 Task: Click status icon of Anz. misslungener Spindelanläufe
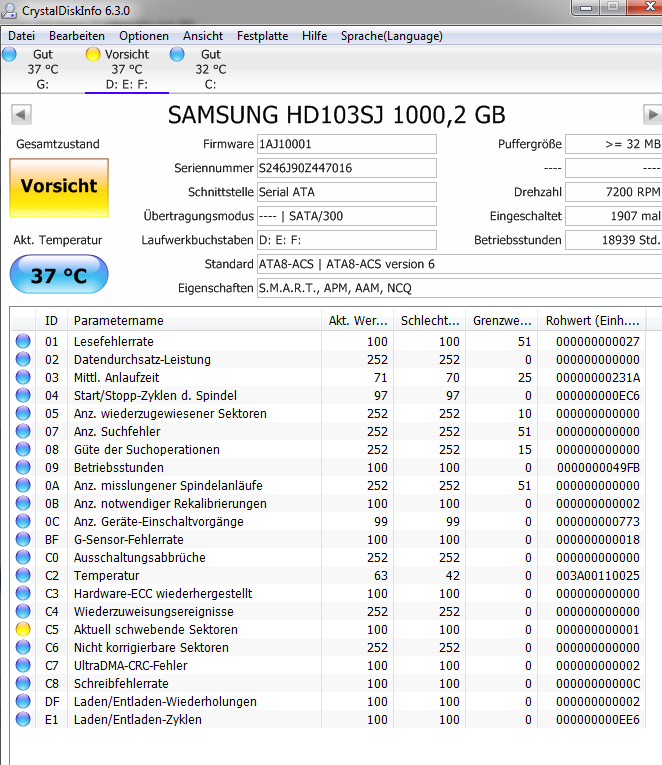[x=23, y=485]
